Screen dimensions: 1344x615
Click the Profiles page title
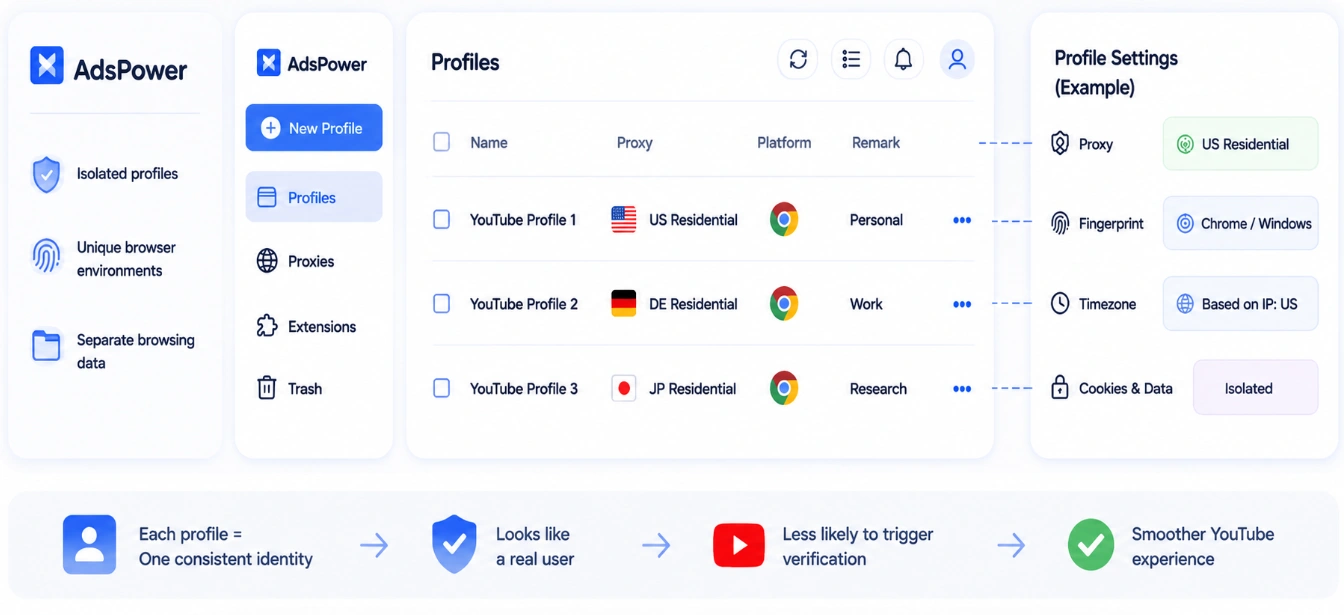point(465,62)
